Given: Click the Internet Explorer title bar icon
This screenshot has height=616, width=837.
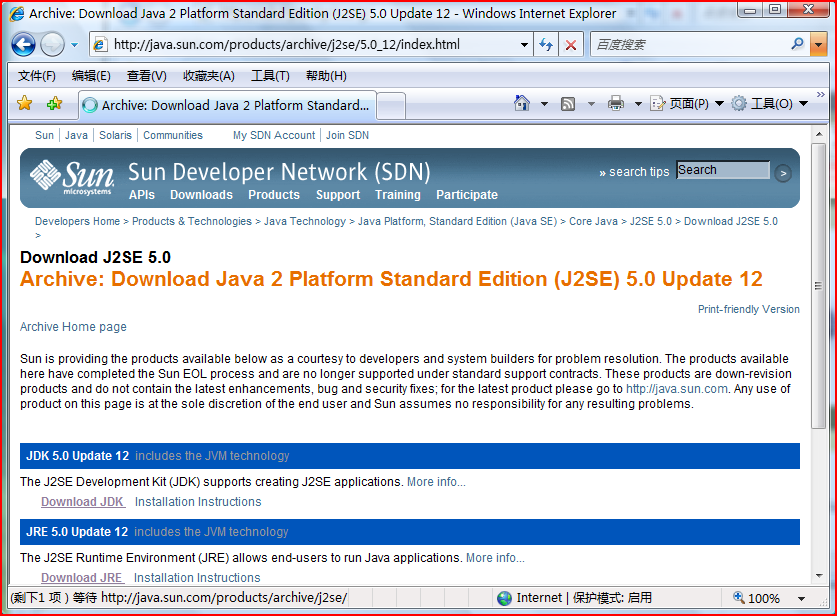Looking at the screenshot, I should tap(17, 13).
